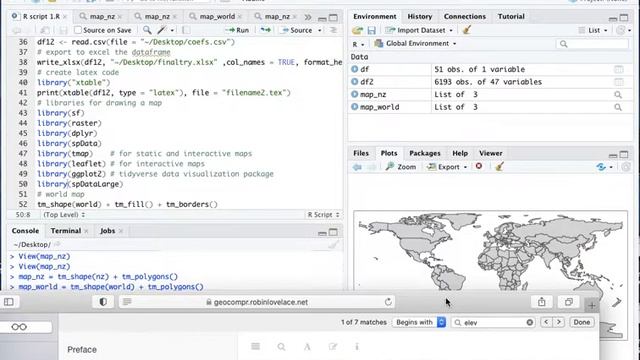Open the Tutorial tab

pos(511,16)
